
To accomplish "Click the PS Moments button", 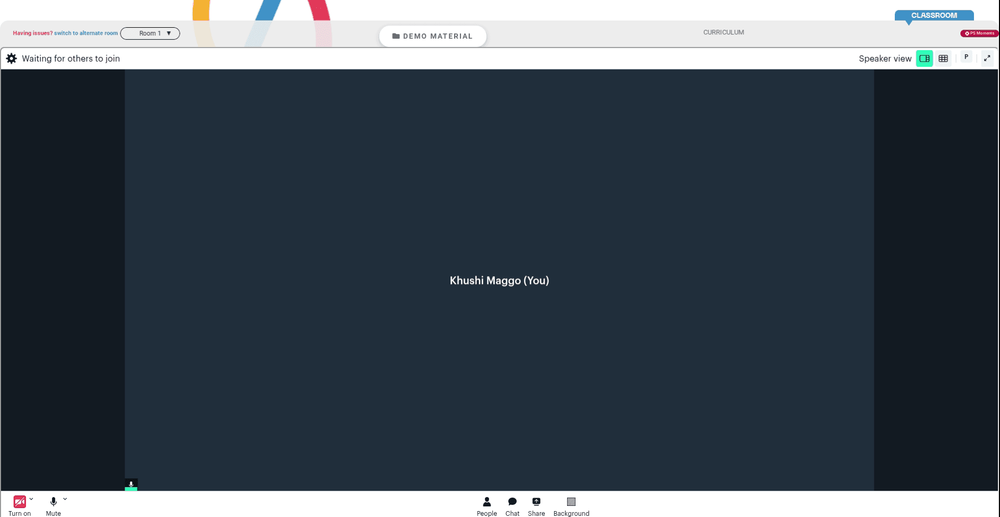I will pyautogui.click(x=979, y=33).
